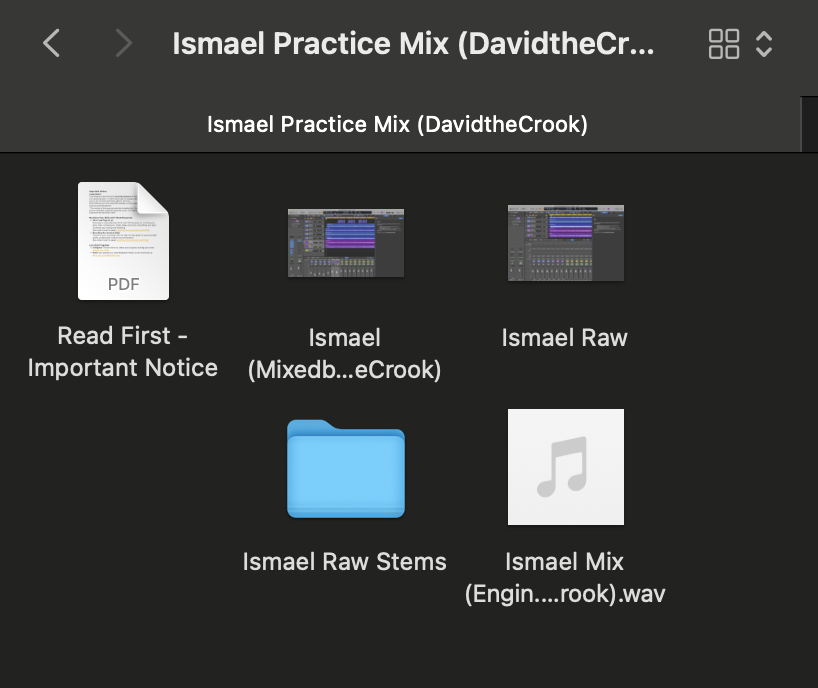Click the 'Ismael (Mixedb...eCrook)' file label

pos(345,353)
